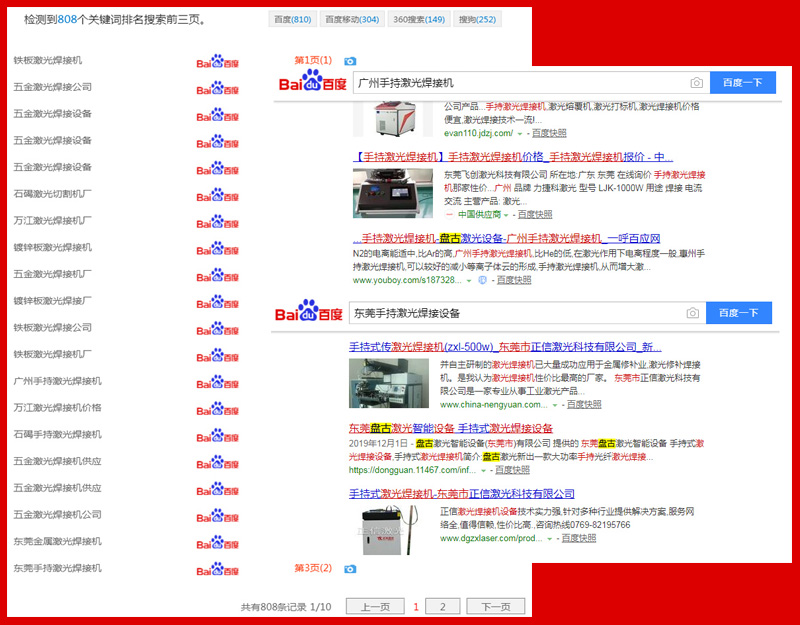This screenshot has width=800, height=625.
Task: Click Baidu logo in 万江激光焊接机价格 row
Action: tap(217, 408)
